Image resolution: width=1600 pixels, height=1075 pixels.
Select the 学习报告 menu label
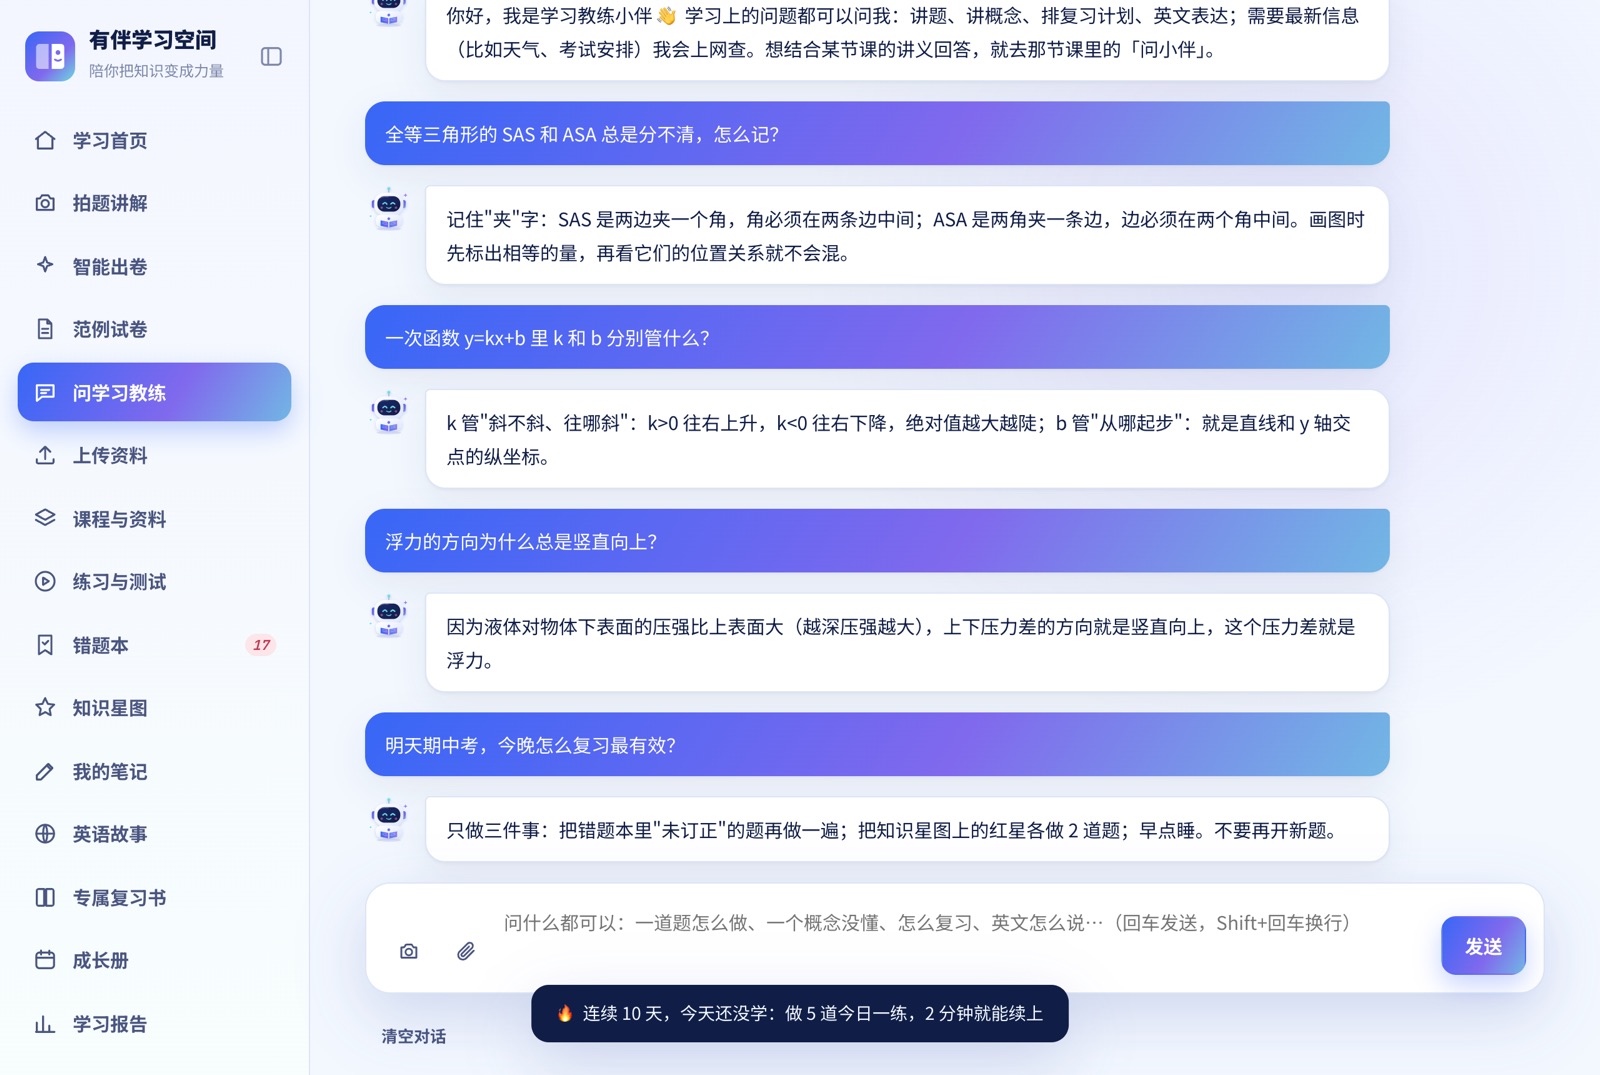(x=110, y=1024)
